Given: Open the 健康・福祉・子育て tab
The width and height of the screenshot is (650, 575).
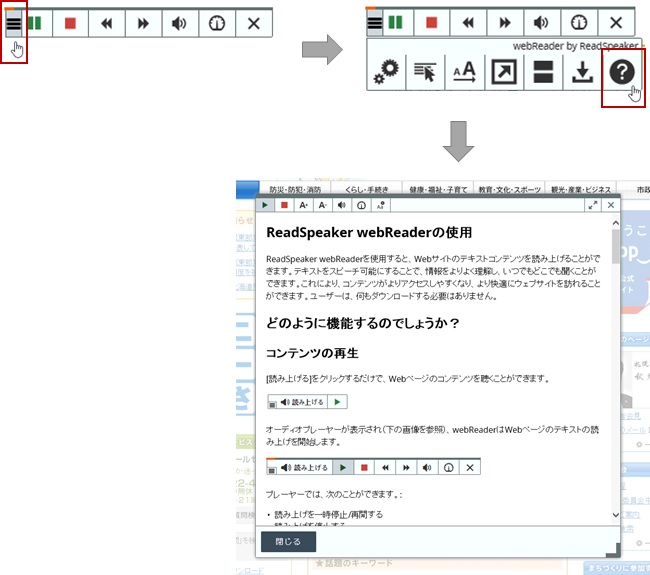Looking at the screenshot, I should (x=438, y=188).
